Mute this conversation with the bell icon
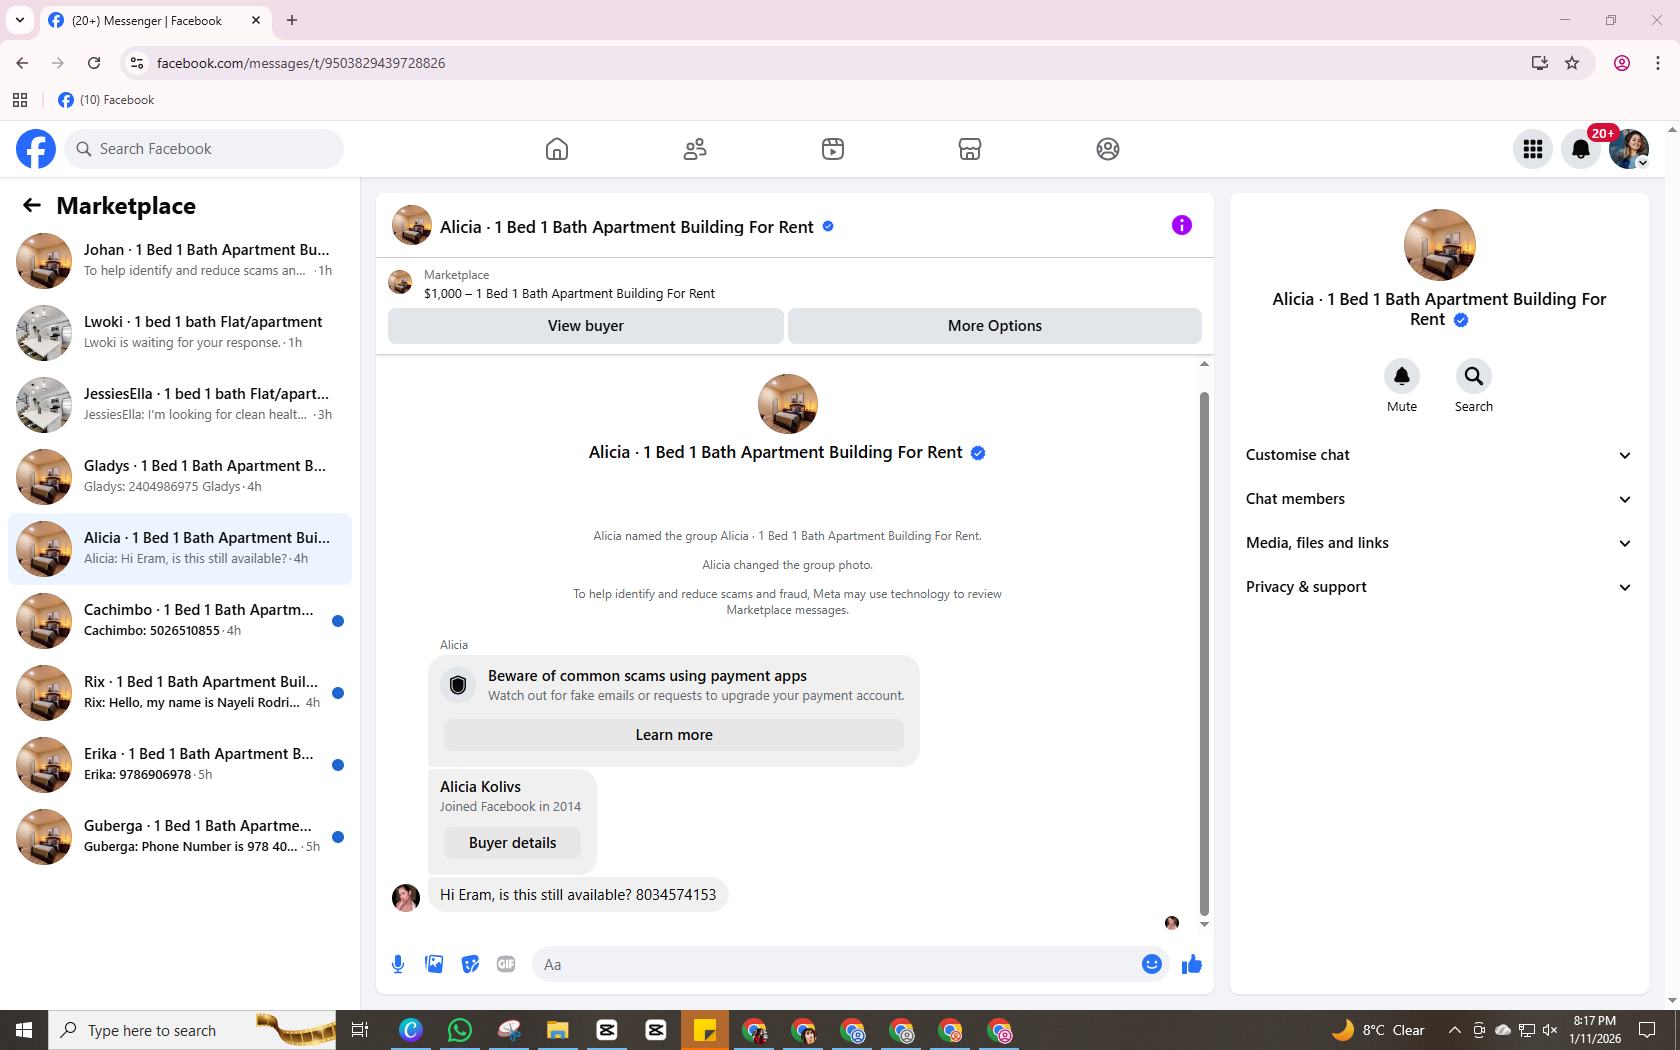 coord(1402,376)
